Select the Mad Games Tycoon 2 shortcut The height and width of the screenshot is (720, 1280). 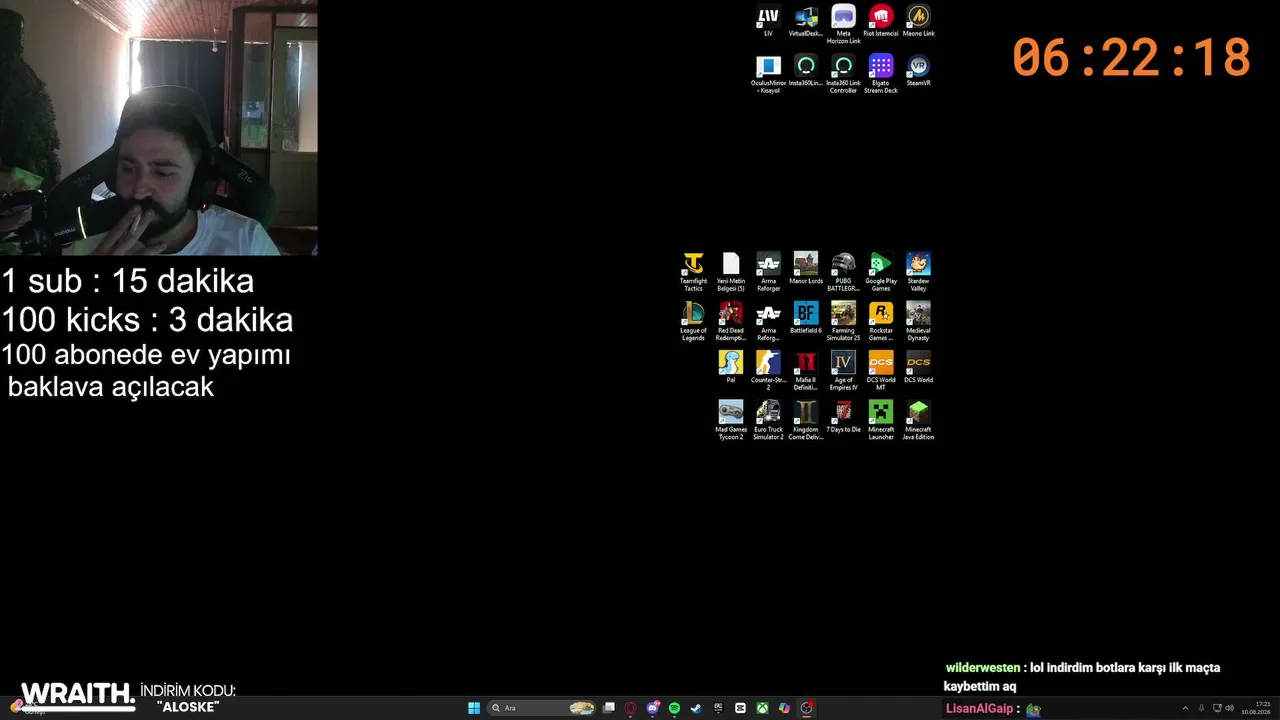pyautogui.click(x=731, y=421)
